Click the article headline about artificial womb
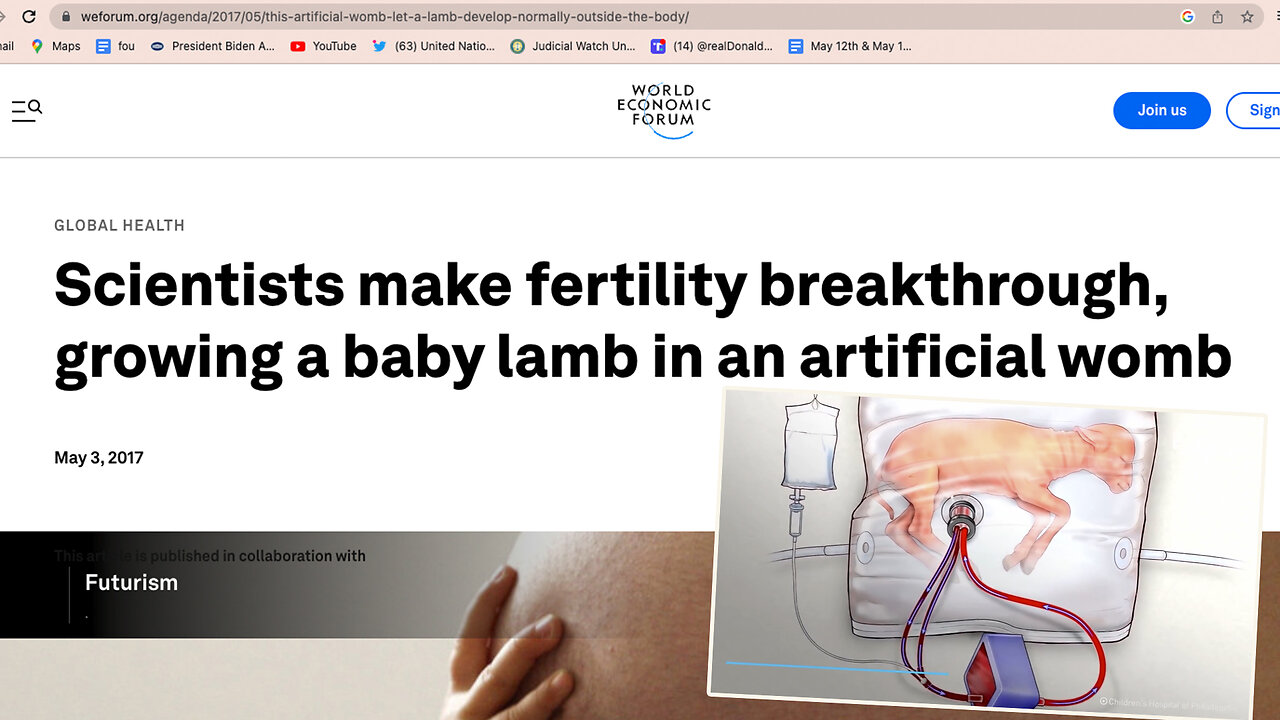 click(x=642, y=322)
